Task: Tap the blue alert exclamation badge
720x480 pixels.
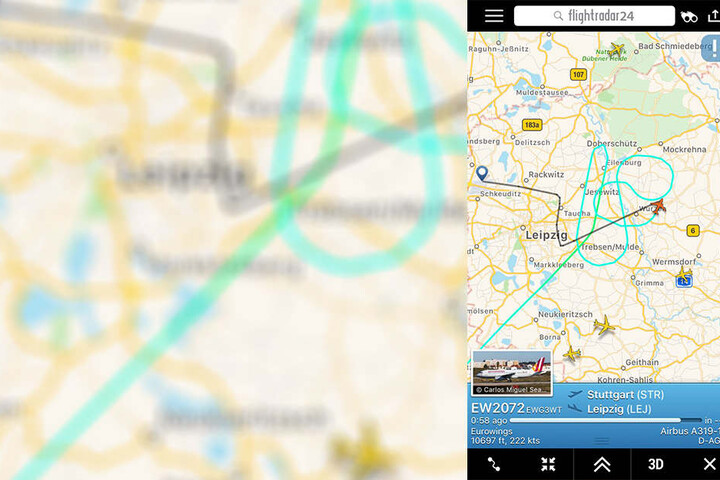Action: coord(712,48)
